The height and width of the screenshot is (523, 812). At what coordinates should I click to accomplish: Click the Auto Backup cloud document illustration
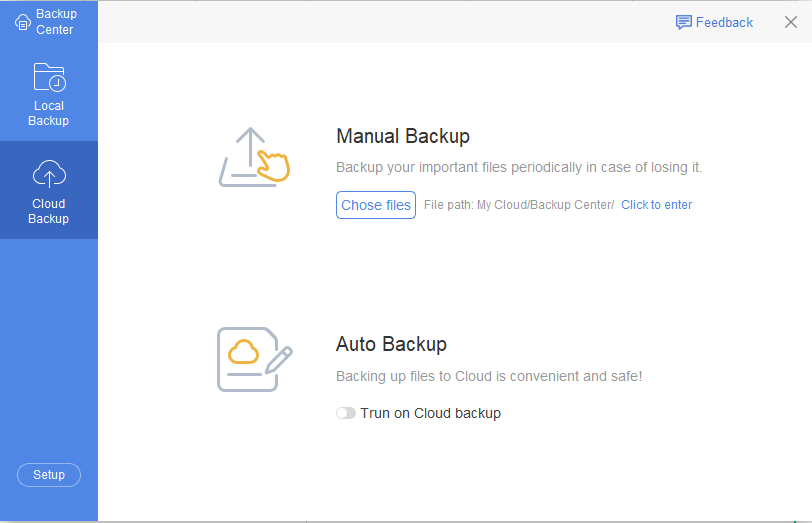pos(254,358)
